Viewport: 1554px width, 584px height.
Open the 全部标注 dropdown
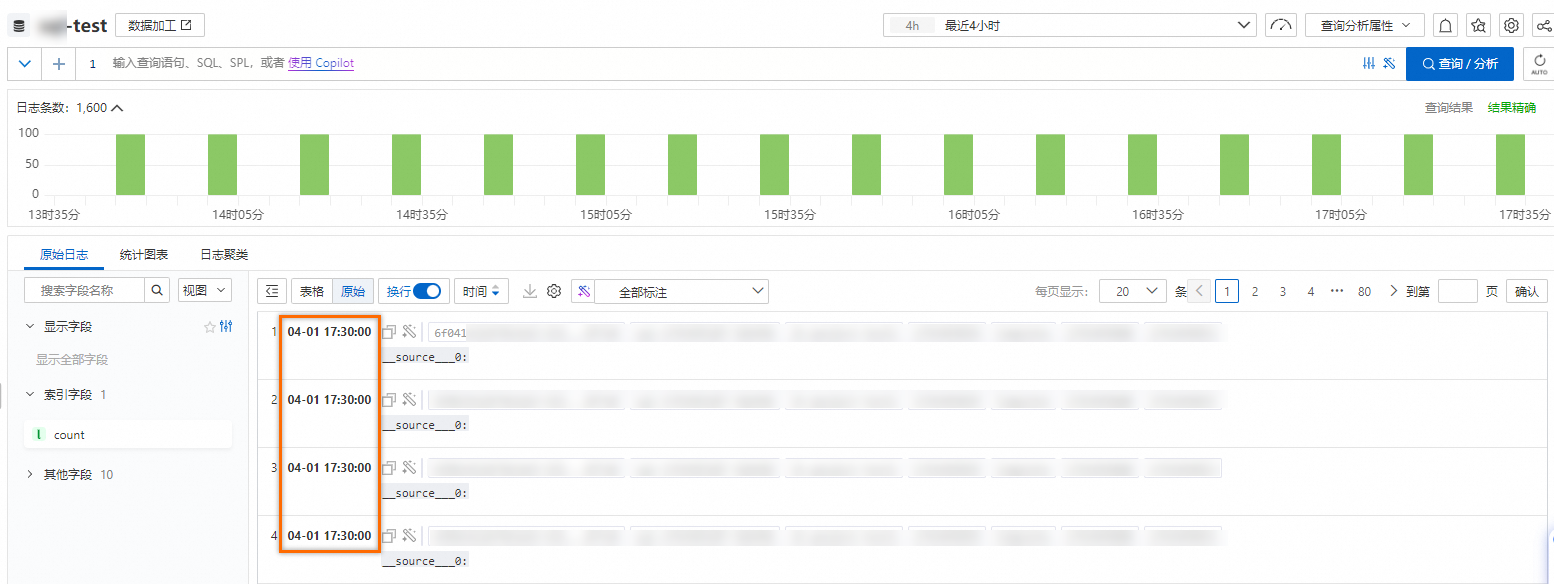click(682, 292)
